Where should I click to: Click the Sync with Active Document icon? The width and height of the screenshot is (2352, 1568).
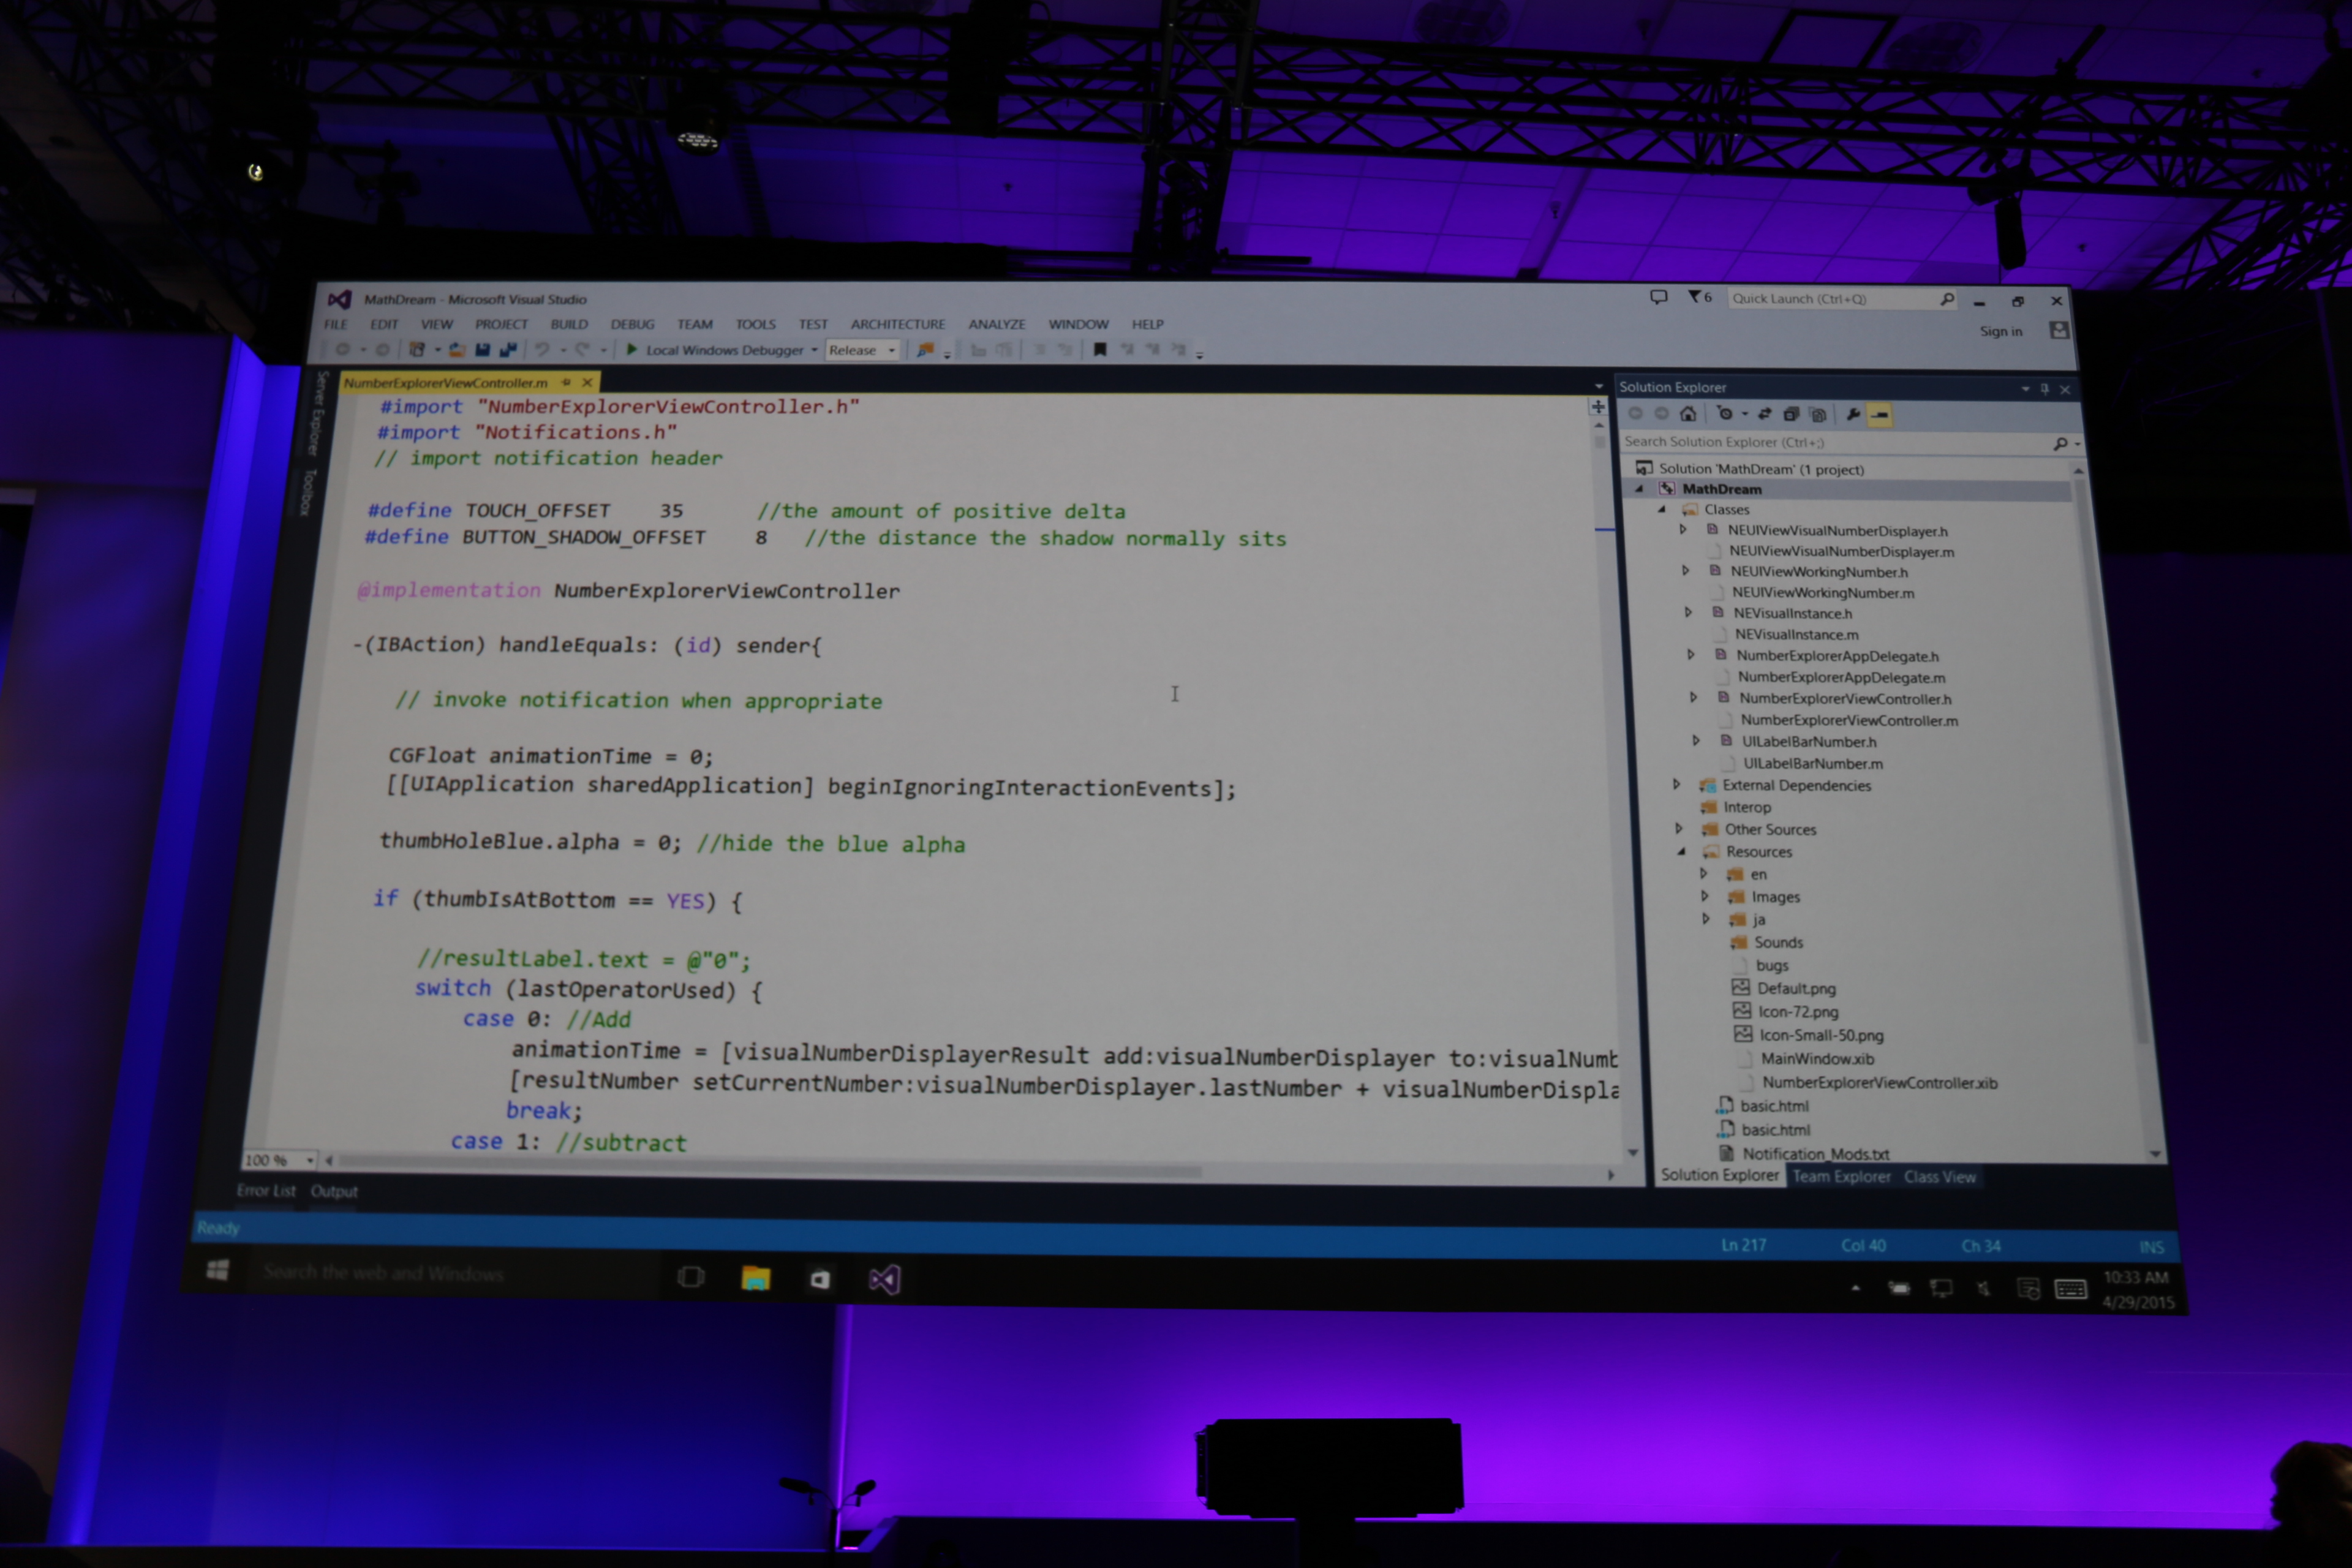point(1764,414)
